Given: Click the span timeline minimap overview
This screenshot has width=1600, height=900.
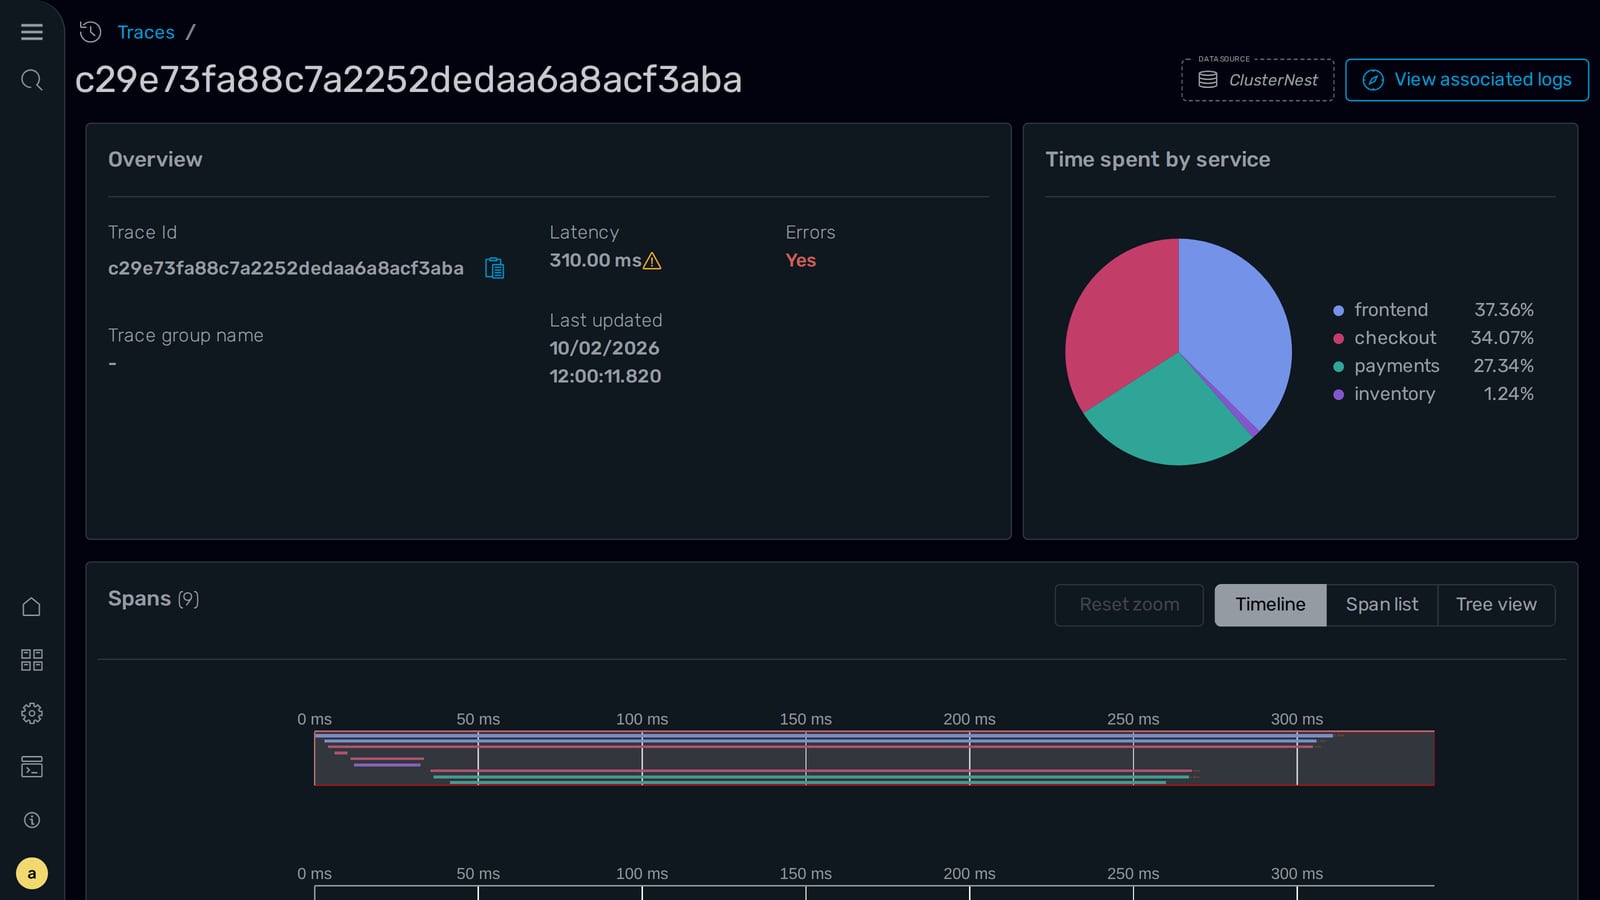Looking at the screenshot, I should pyautogui.click(x=874, y=758).
